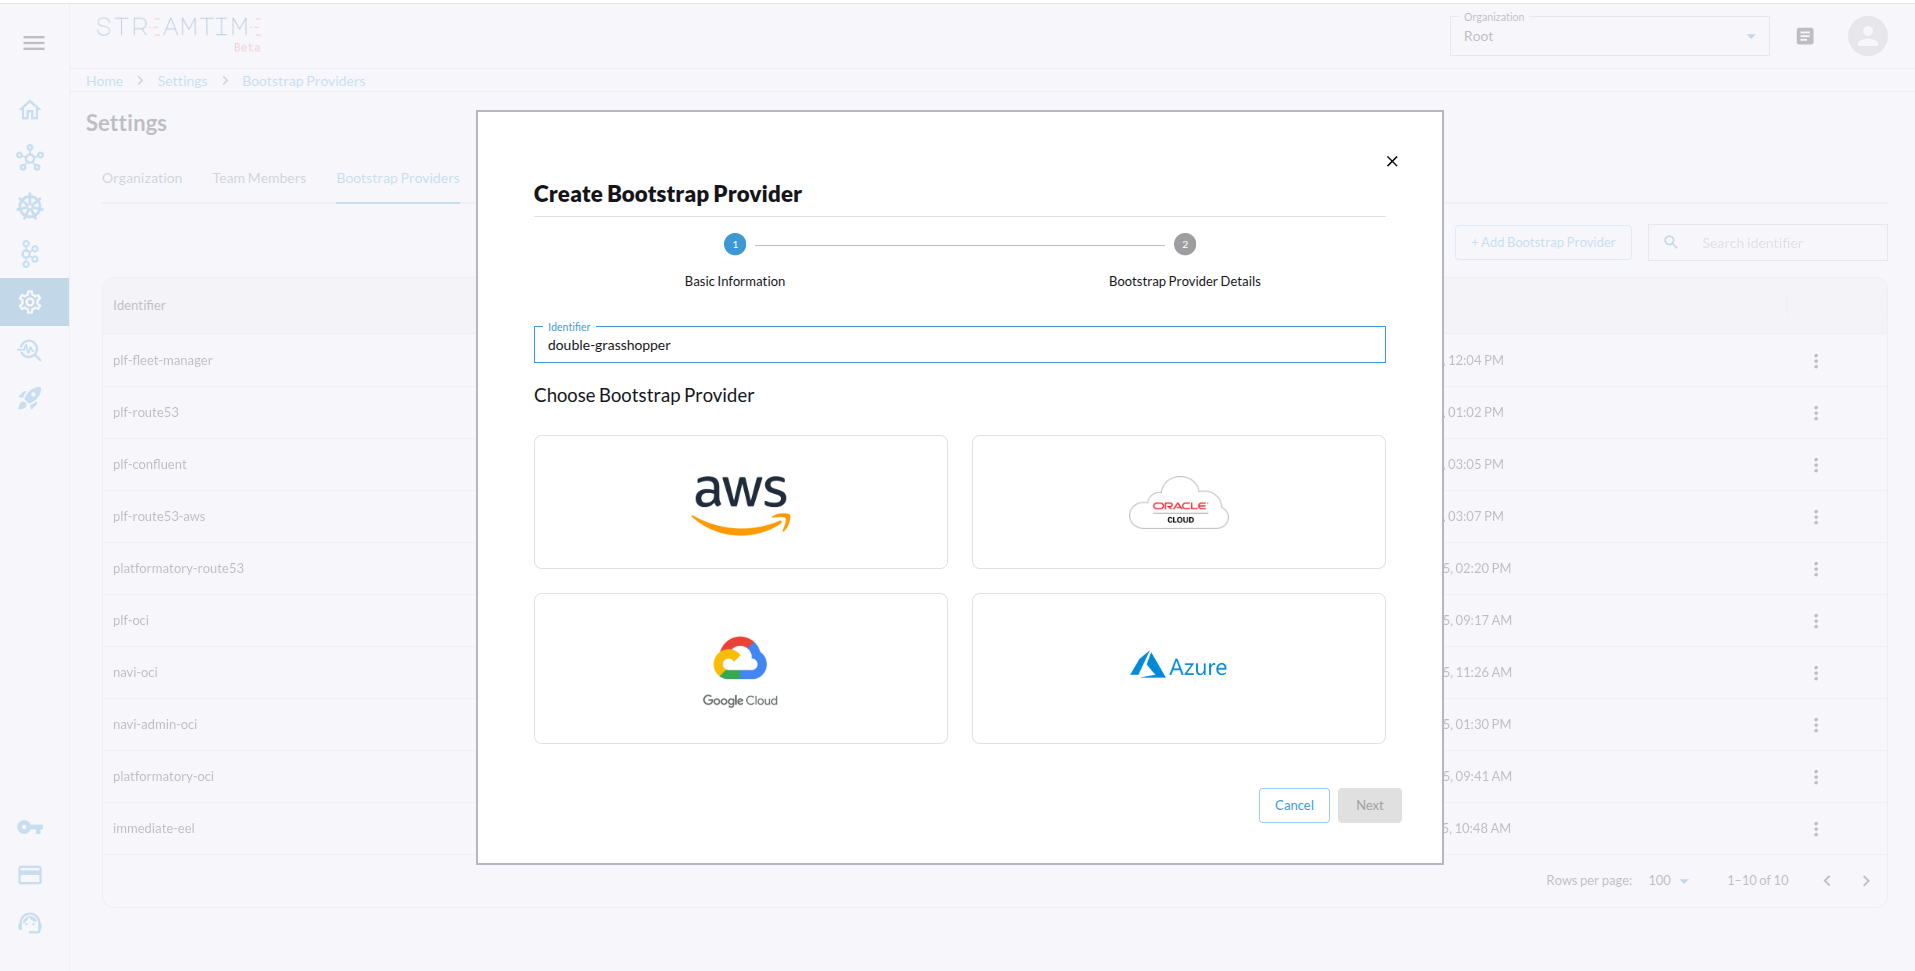This screenshot has width=1915, height=971.
Task: Open the connectors branch sidebar icon
Action: pyautogui.click(x=30, y=254)
